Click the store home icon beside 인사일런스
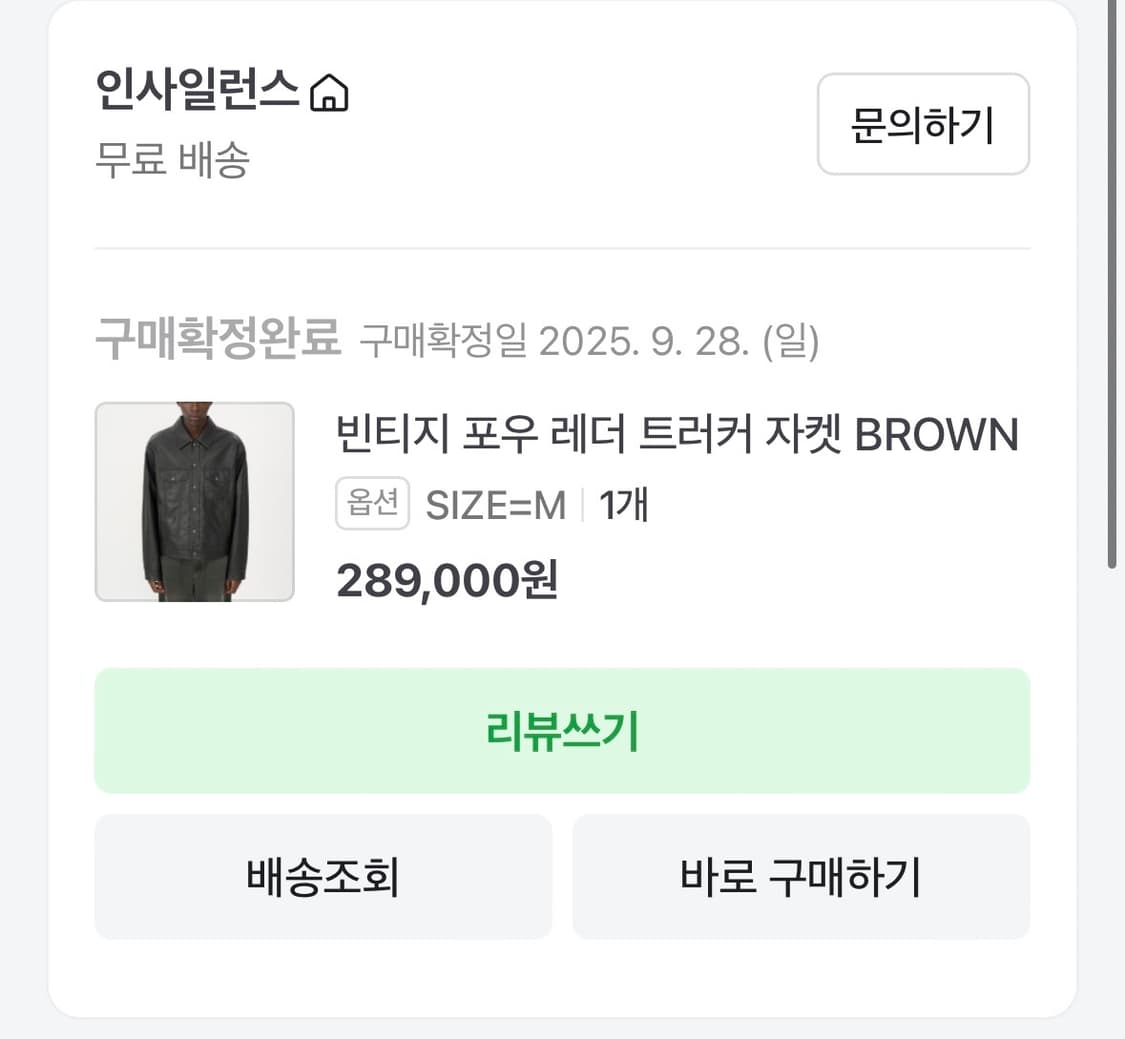Screen dimensions: 1125x1039 coord(330,94)
